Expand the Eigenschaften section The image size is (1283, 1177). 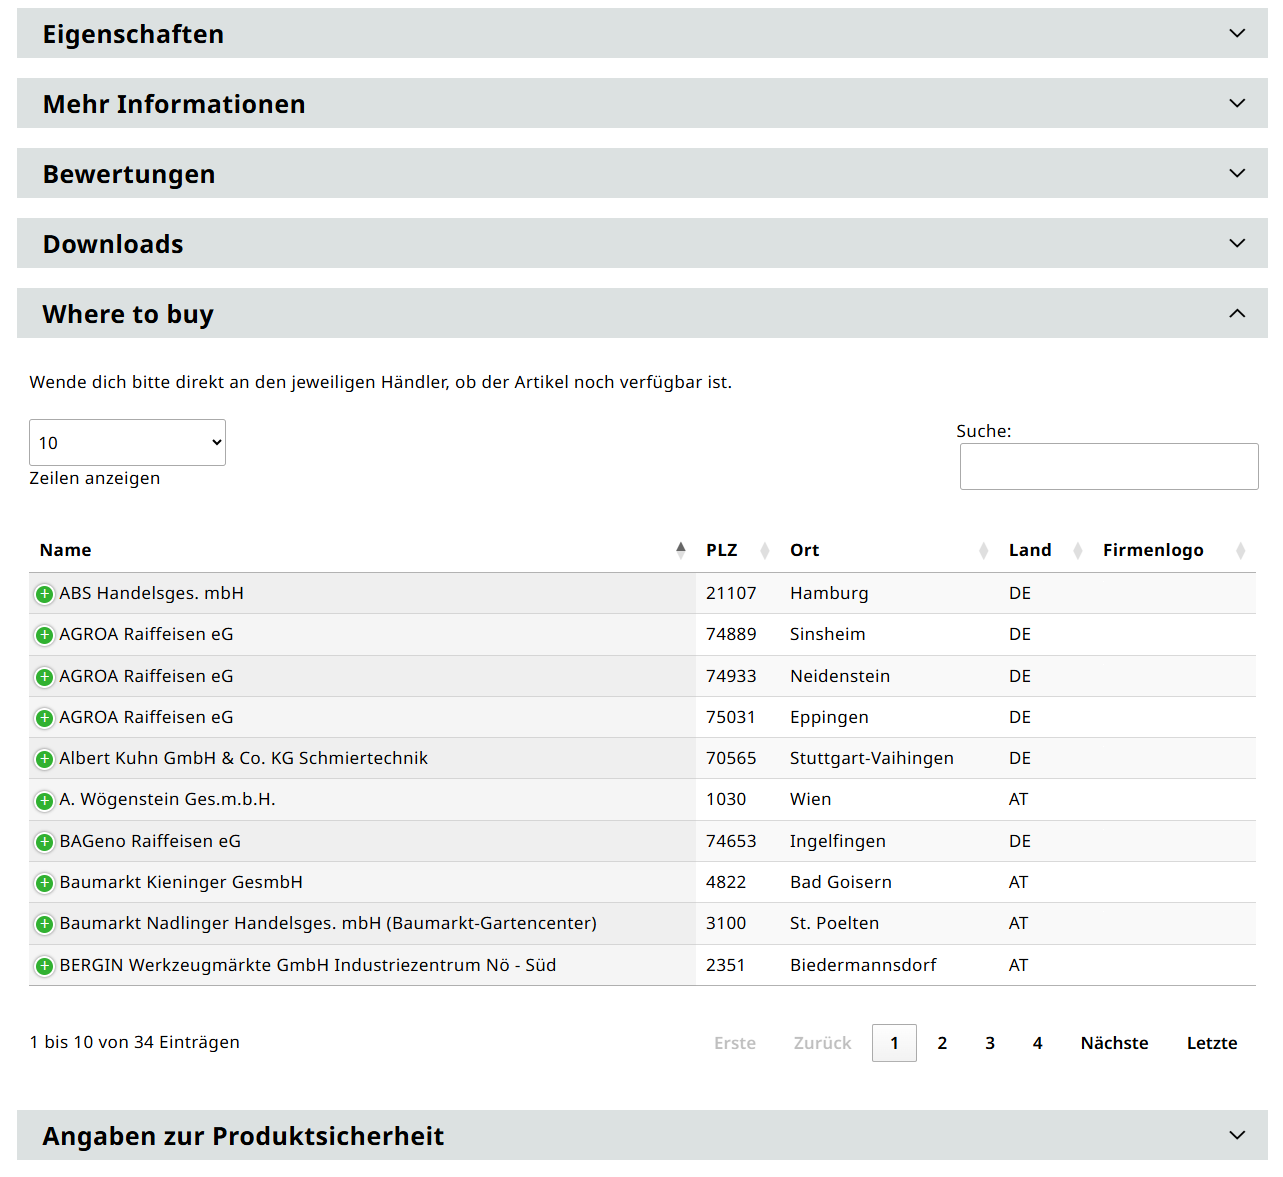coord(642,33)
